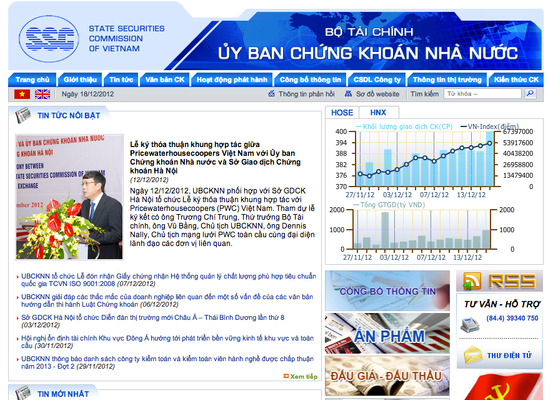Select the HOSE chart tab
Screen dimensions: 553x400
pyautogui.click(x=342, y=113)
